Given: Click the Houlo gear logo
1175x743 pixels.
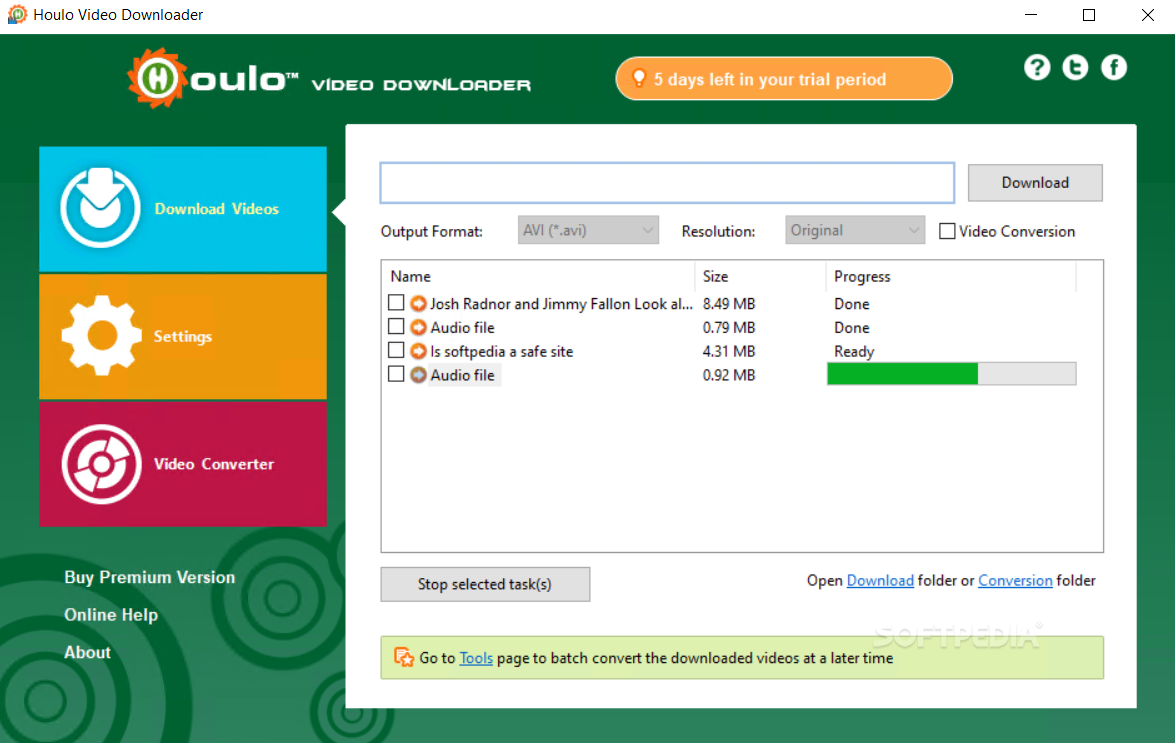Looking at the screenshot, I should 157,78.
